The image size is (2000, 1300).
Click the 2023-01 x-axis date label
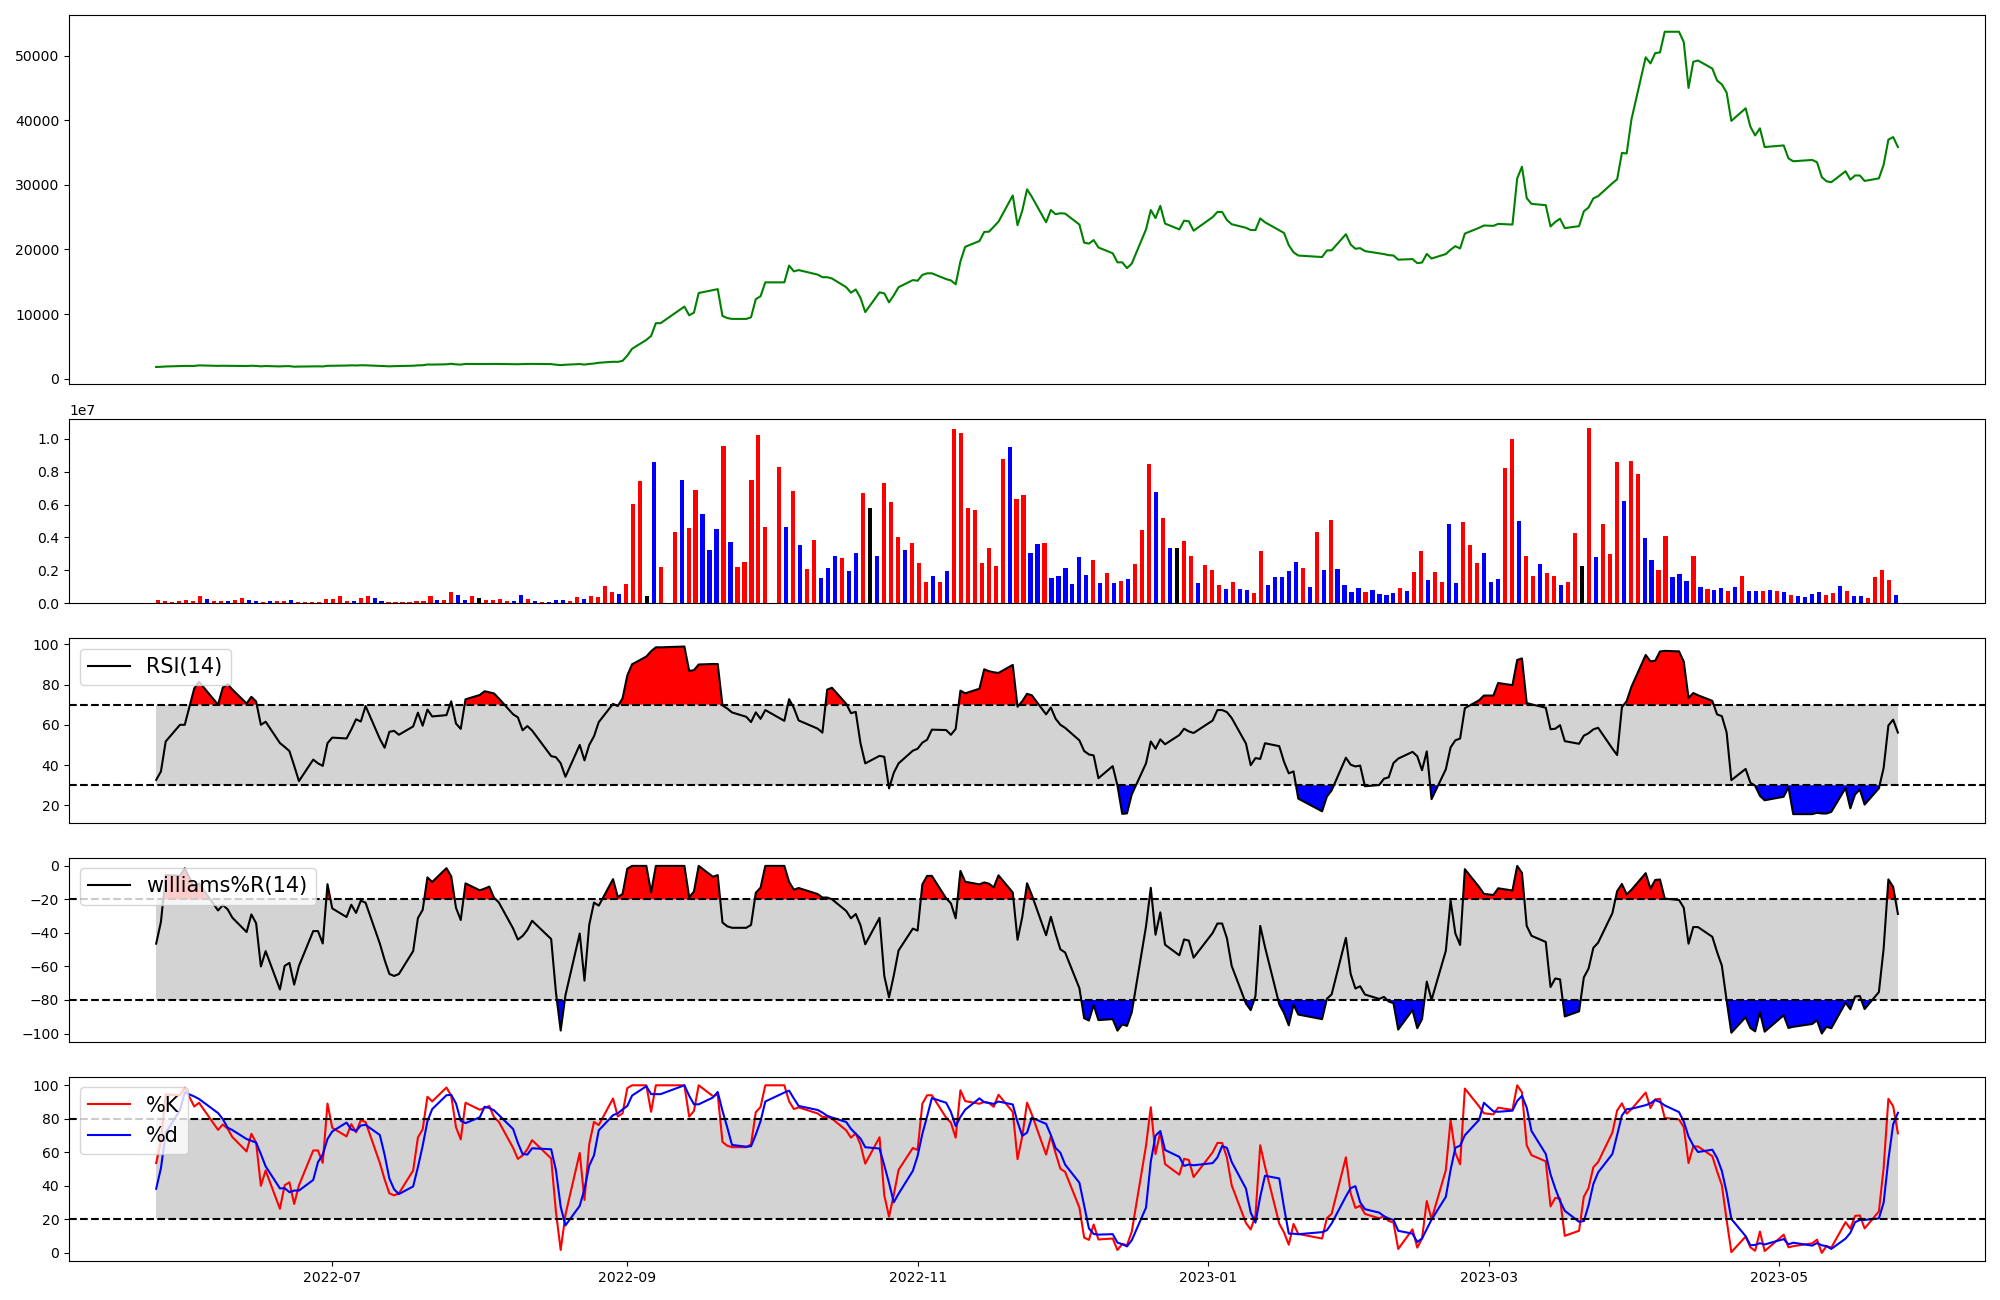point(1208,1277)
